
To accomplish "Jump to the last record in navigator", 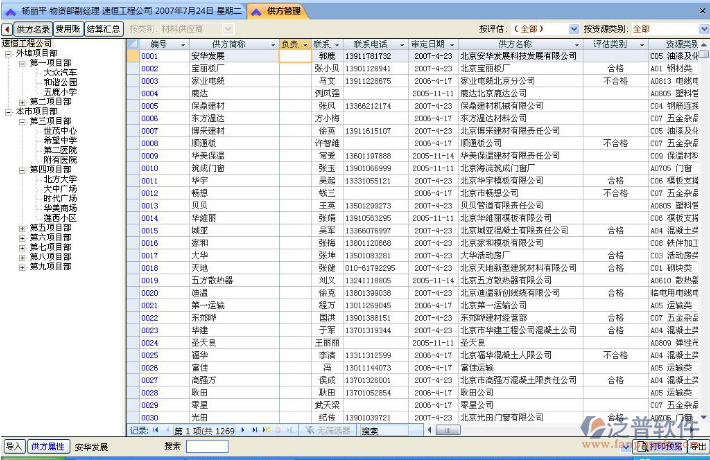I will tap(254, 430).
